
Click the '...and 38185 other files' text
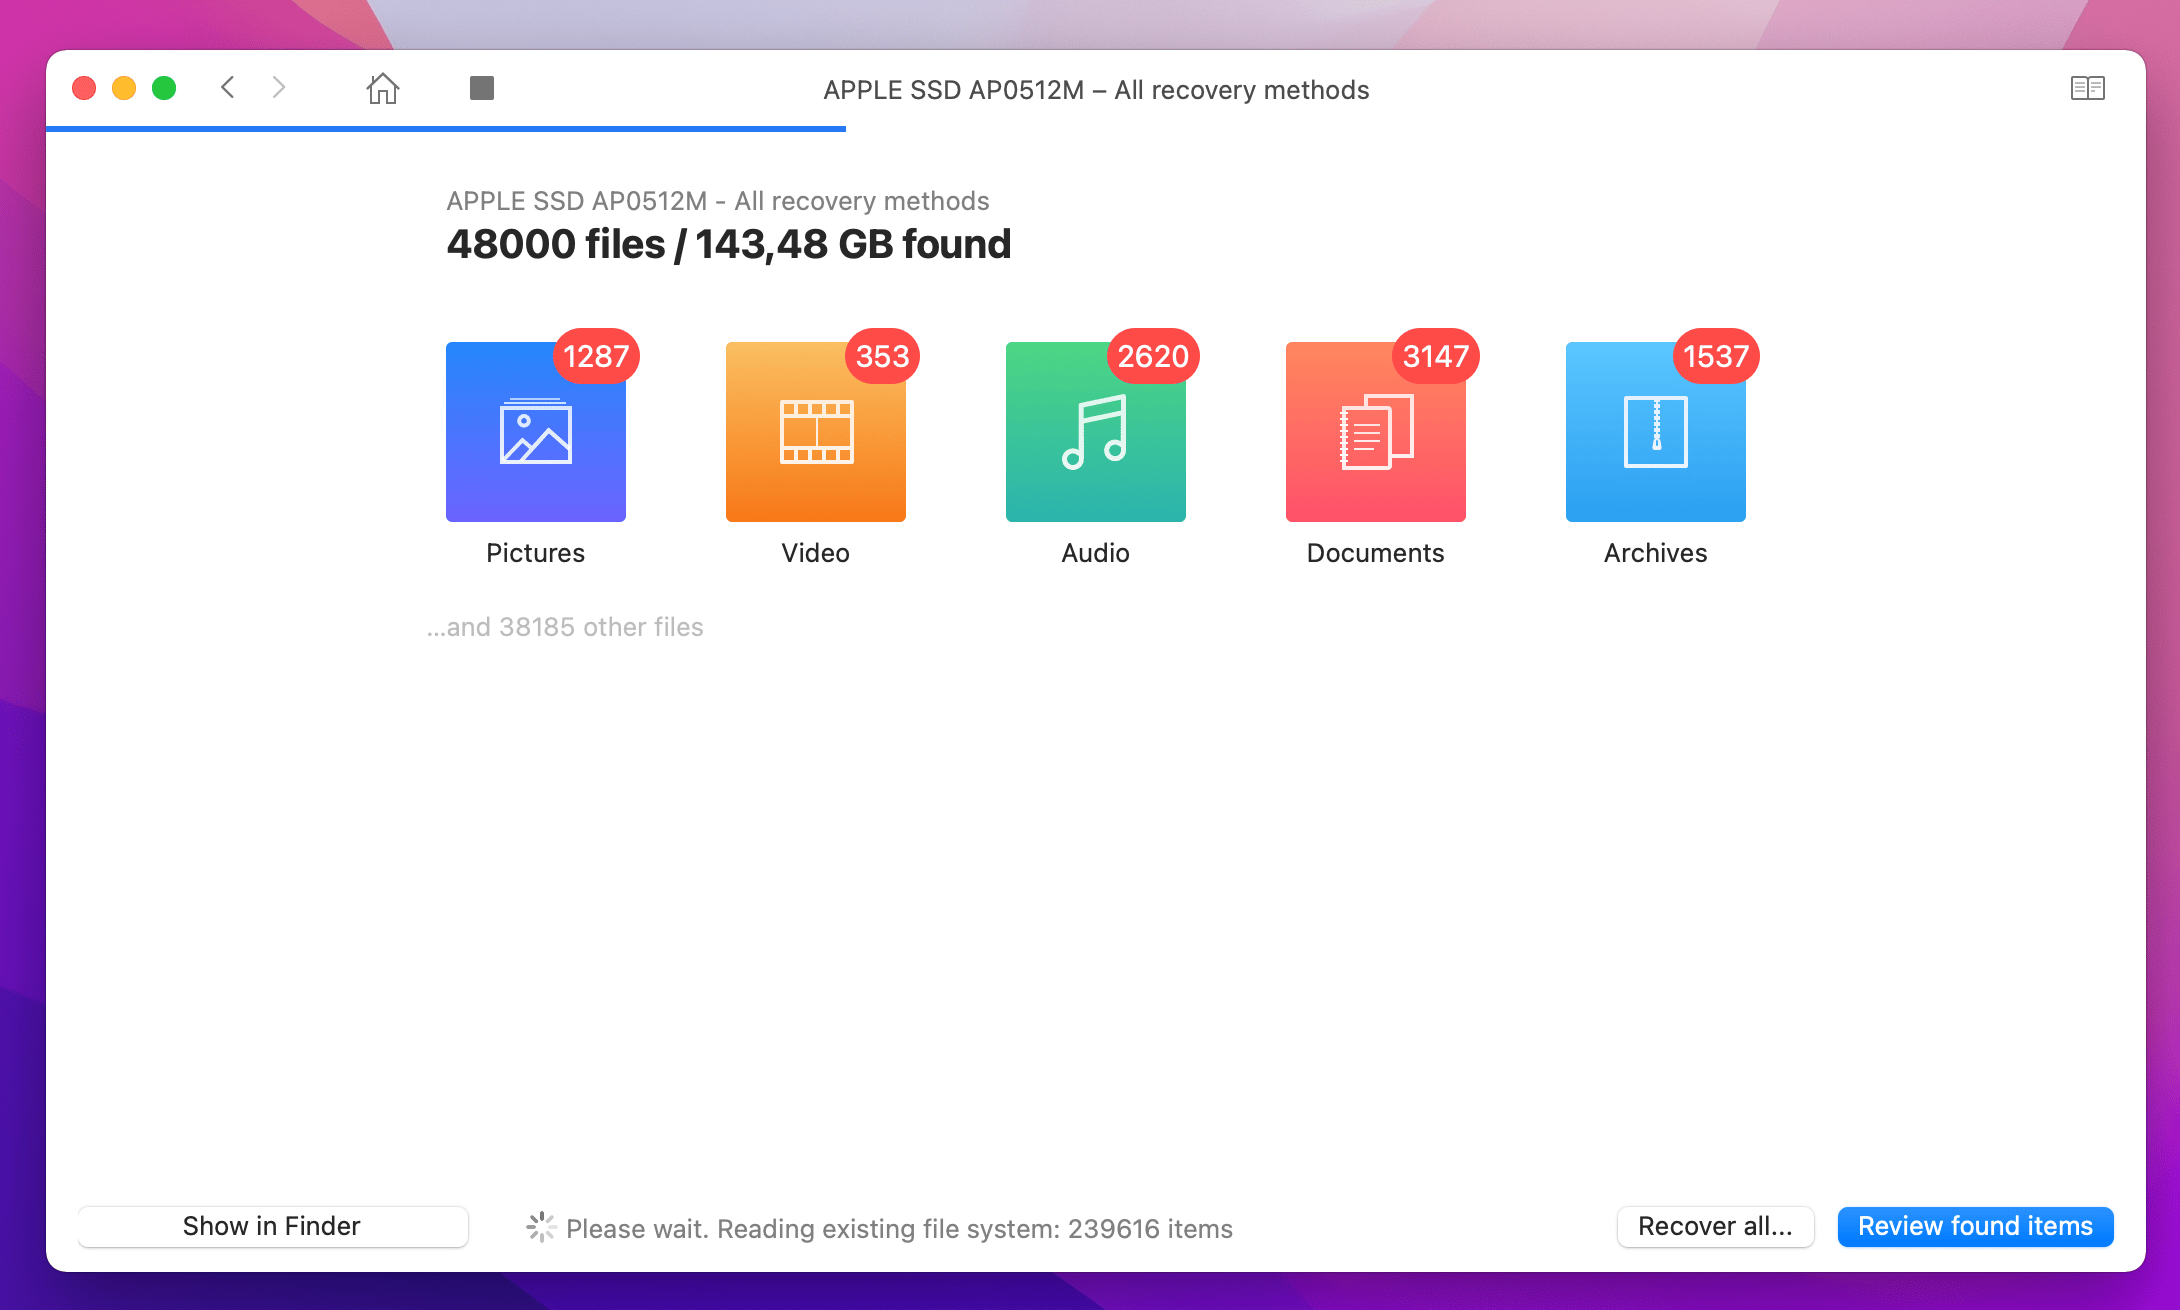click(x=565, y=627)
